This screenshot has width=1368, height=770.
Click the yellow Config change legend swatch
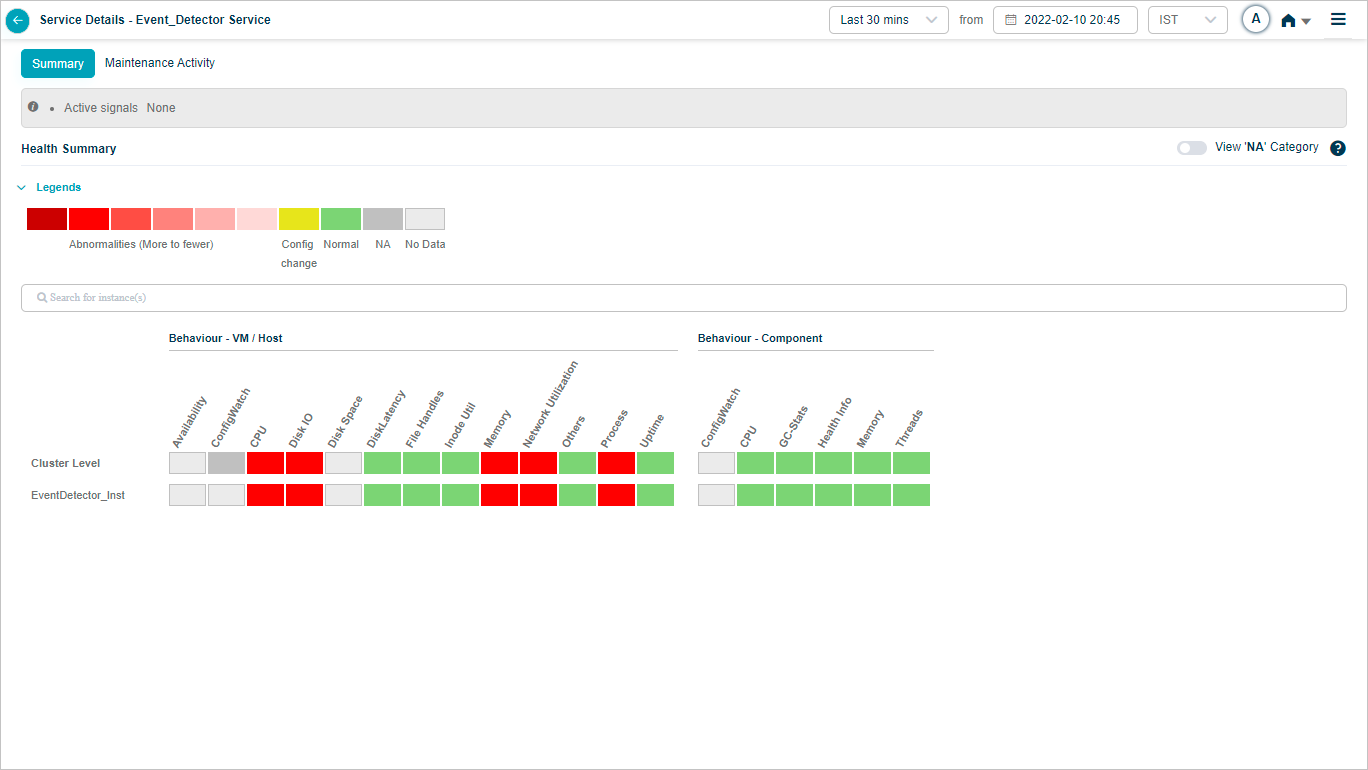coord(299,219)
